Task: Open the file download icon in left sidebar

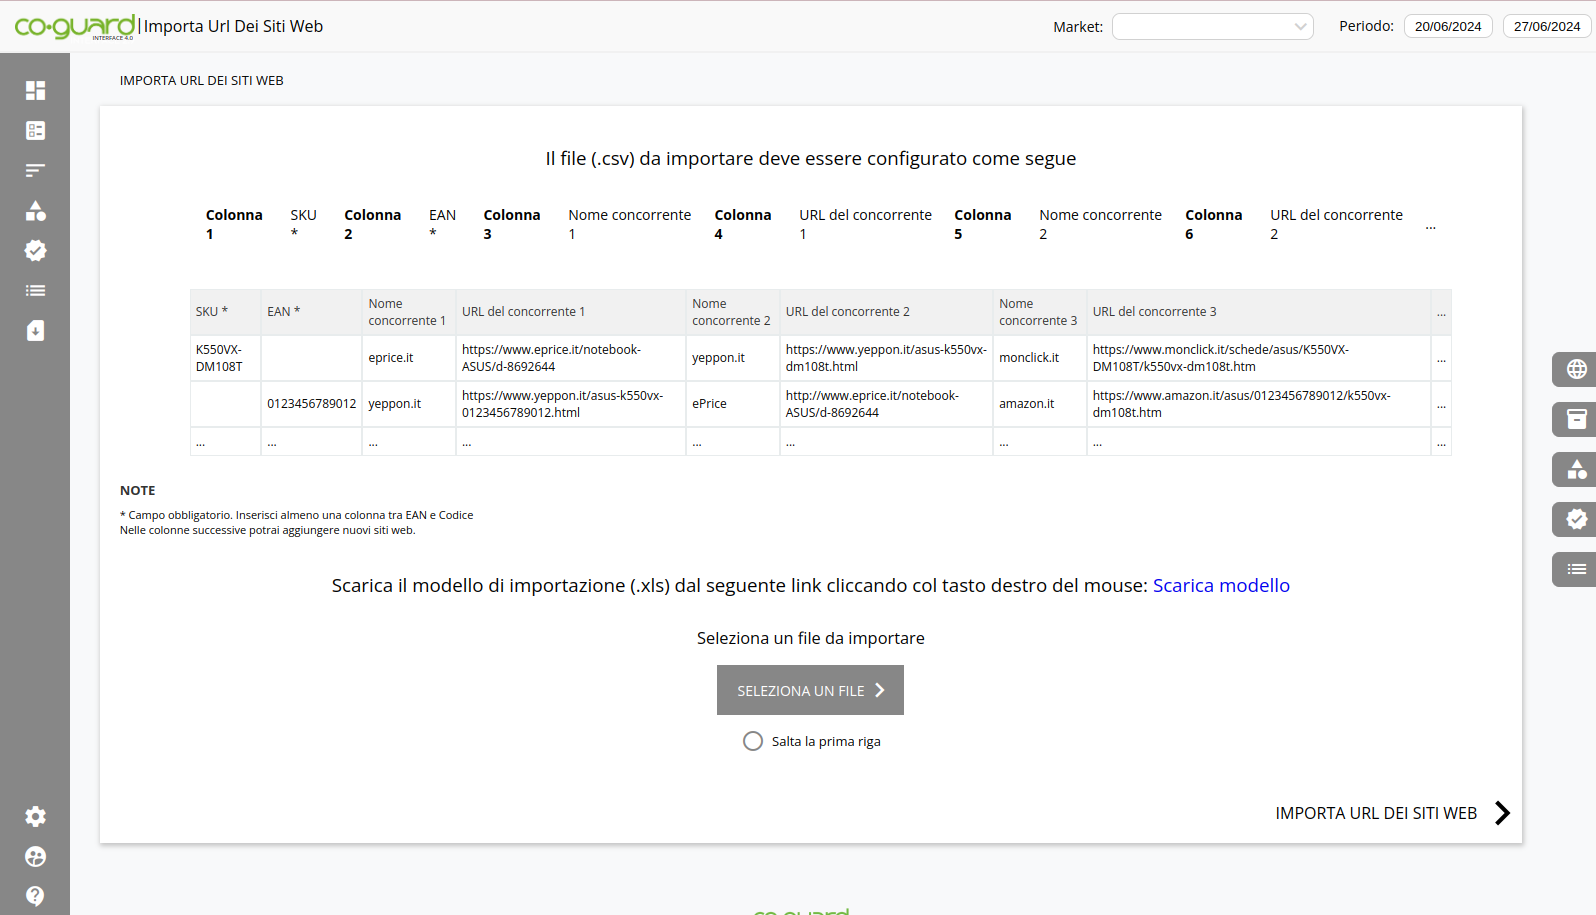Action: click(35, 331)
